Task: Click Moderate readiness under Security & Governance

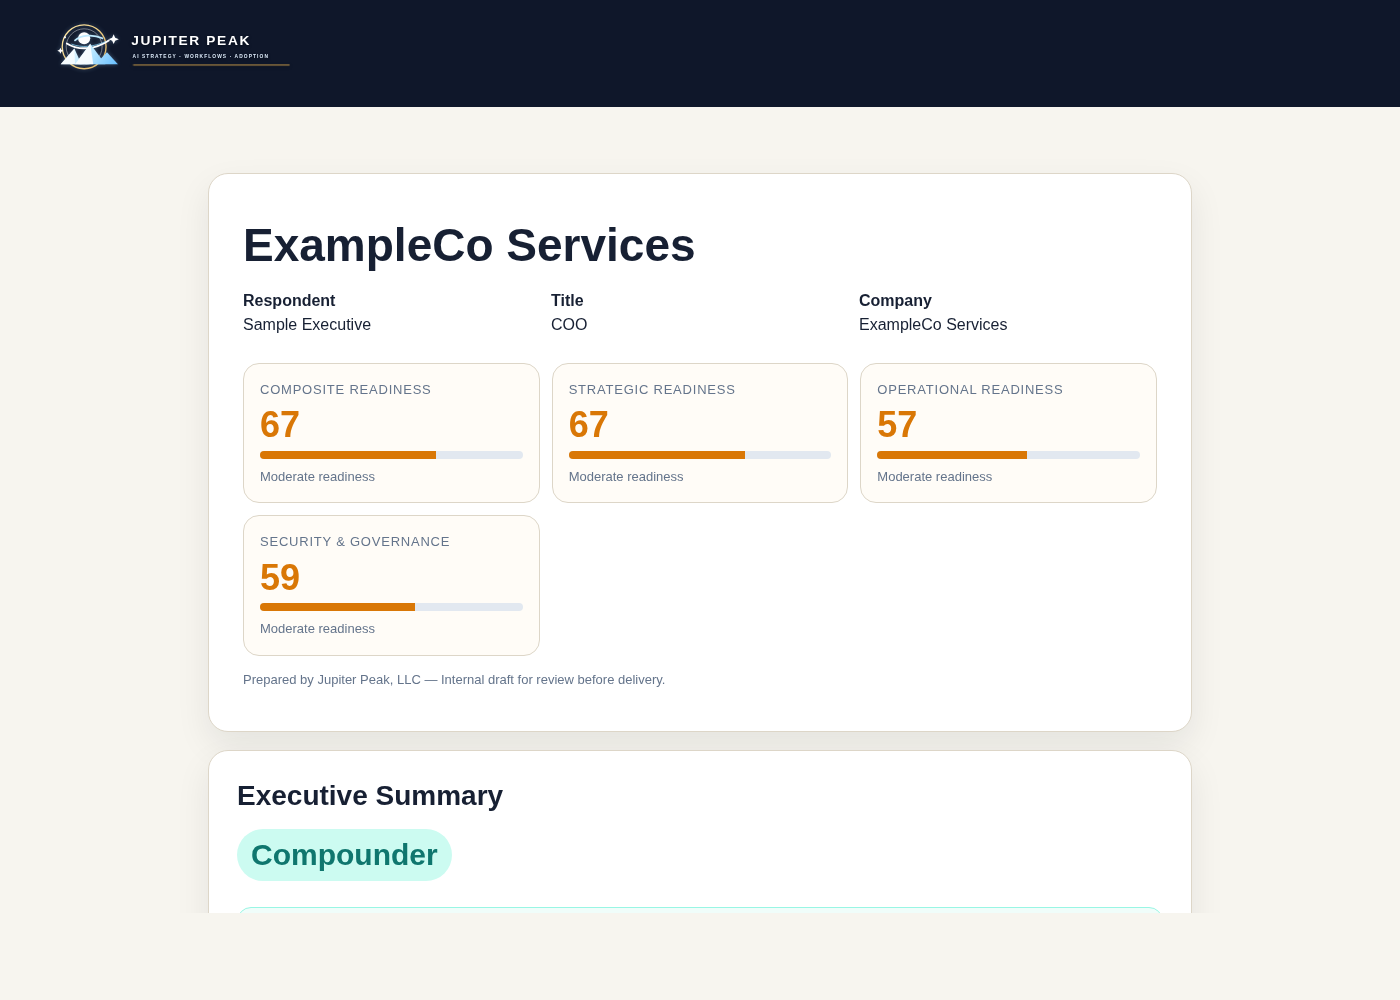Action: 317,629
